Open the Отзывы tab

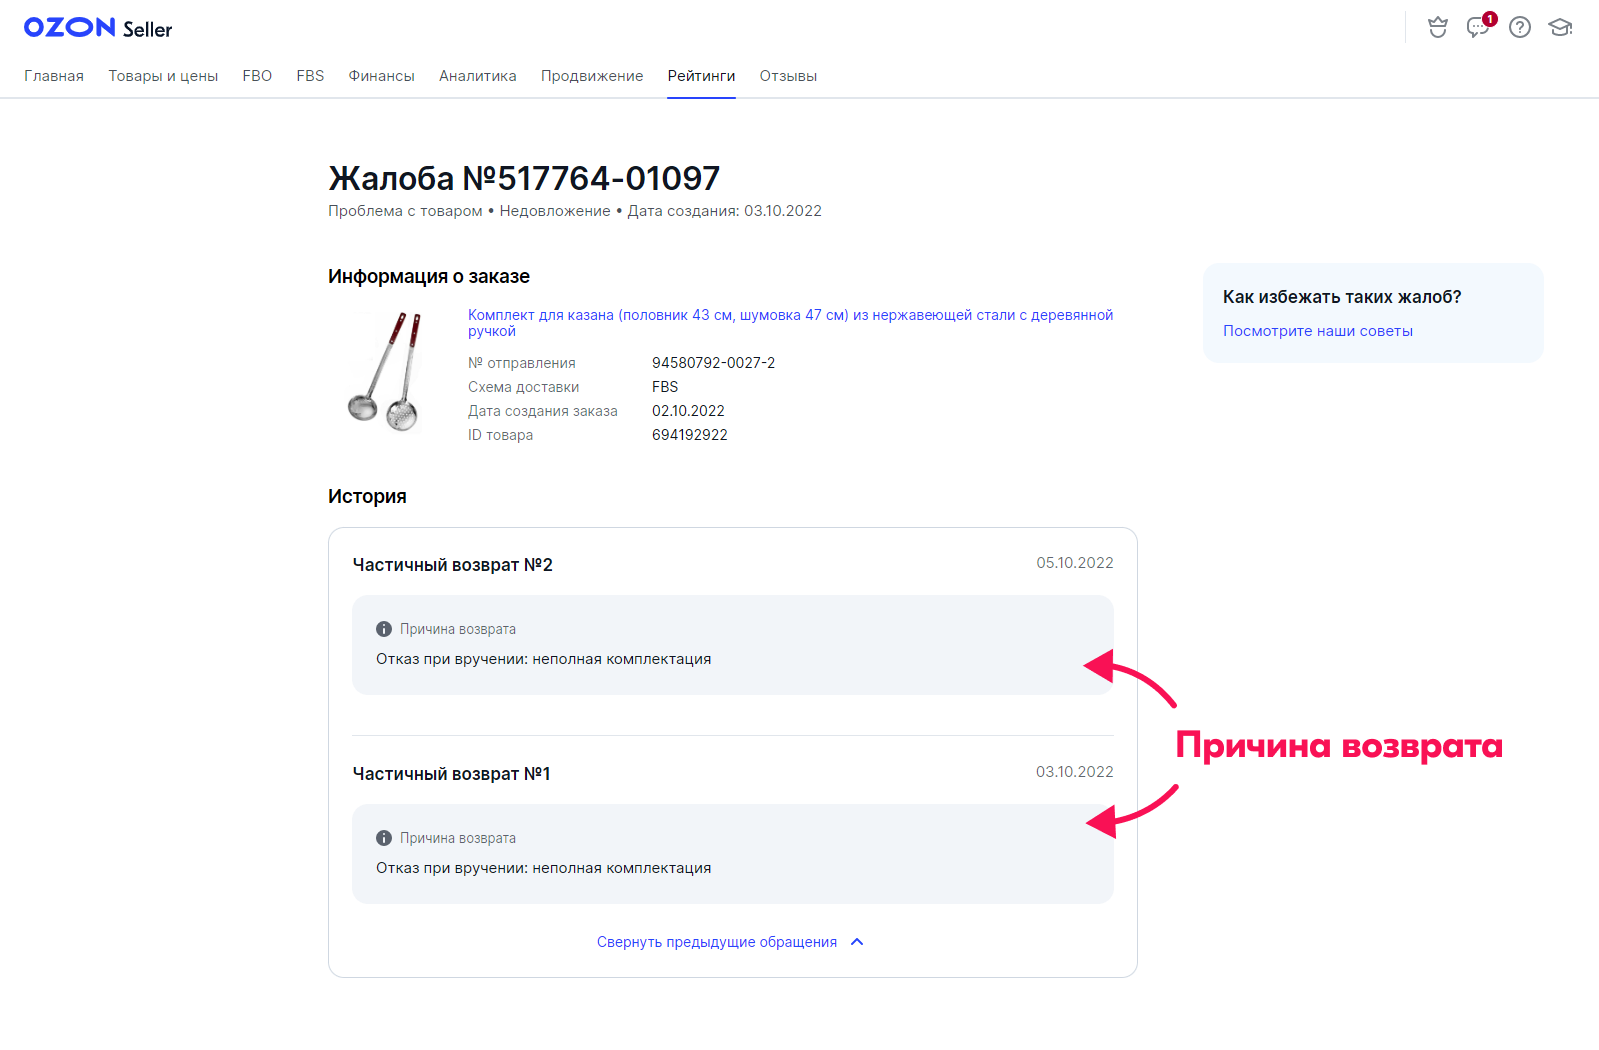click(788, 76)
